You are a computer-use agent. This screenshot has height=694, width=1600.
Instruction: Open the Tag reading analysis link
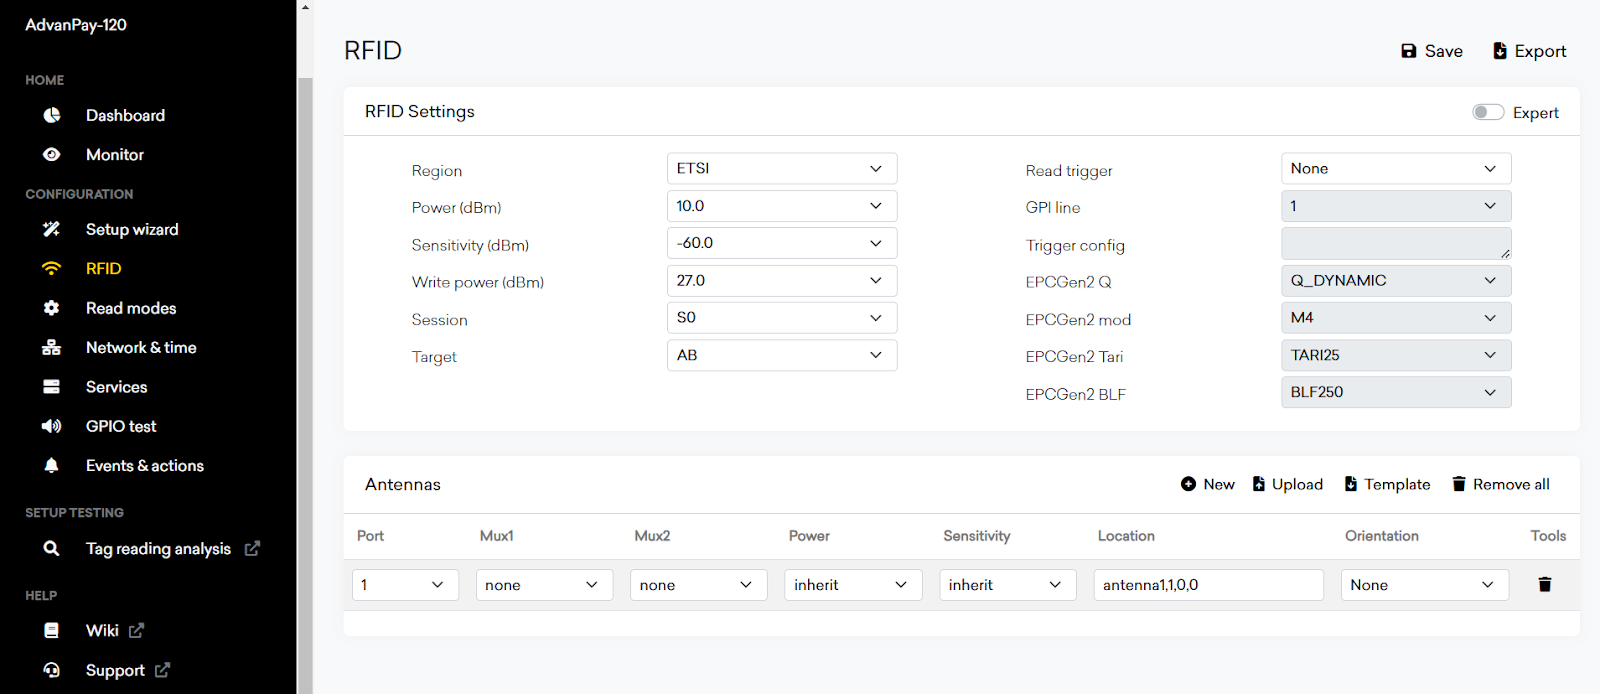(158, 549)
